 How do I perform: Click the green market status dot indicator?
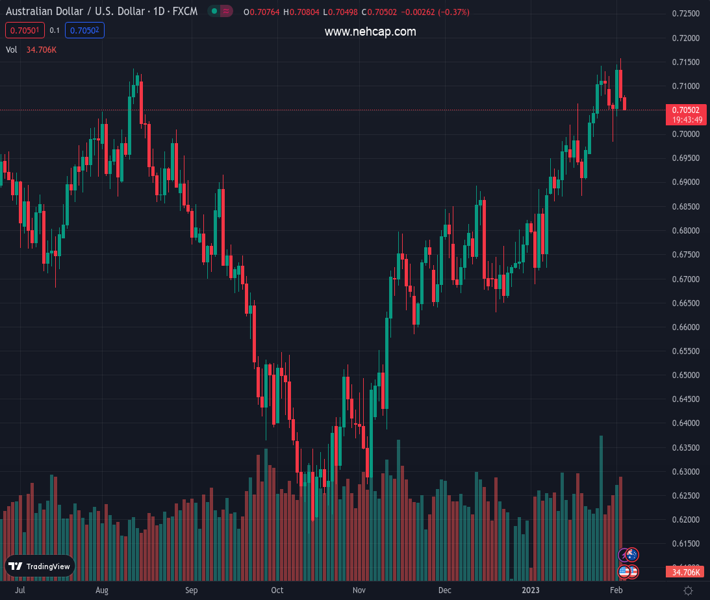tap(214, 11)
